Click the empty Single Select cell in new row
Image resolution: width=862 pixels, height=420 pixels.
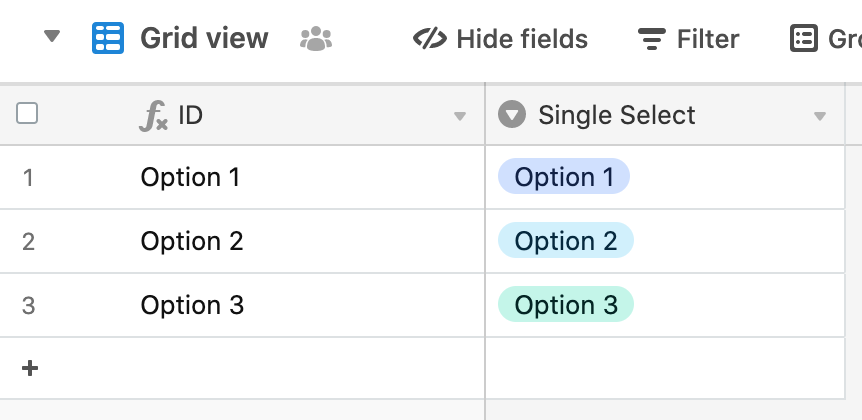pyautogui.click(x=665, y=368)
